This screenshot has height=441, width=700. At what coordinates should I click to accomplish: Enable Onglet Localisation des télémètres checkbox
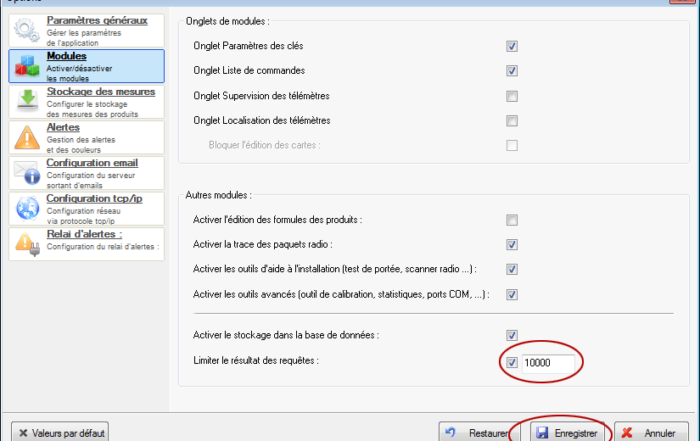pyautogui.click(x=512, y=121)
